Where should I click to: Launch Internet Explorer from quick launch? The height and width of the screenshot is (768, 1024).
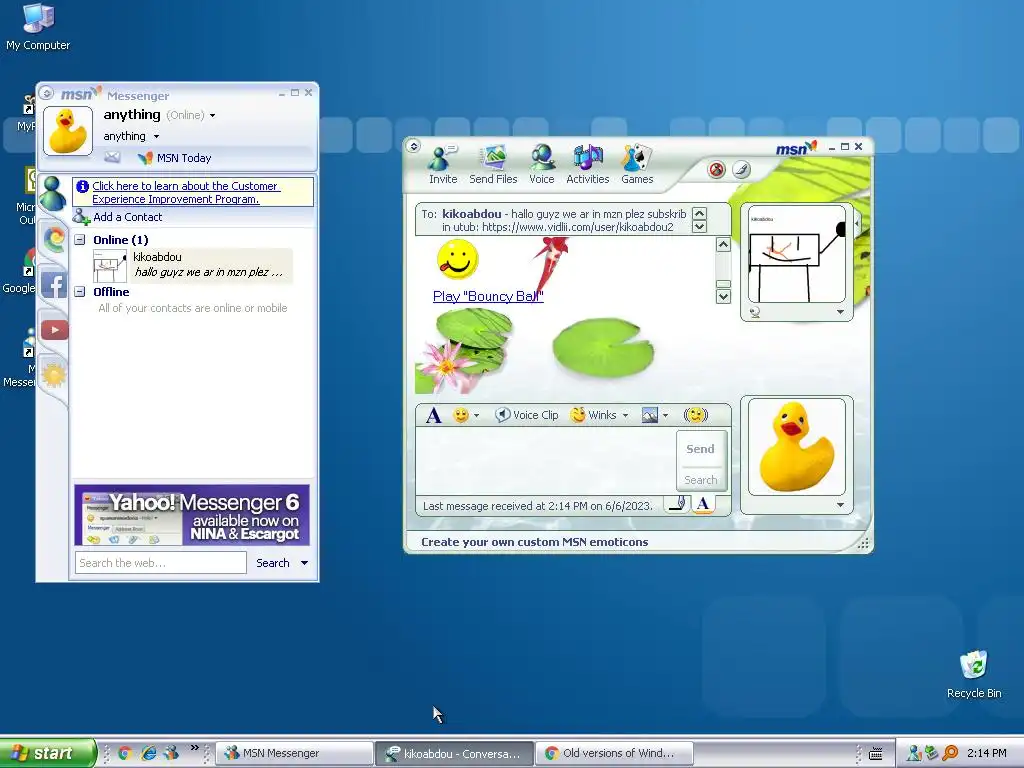pyautogui.click(x=148, y=753)
